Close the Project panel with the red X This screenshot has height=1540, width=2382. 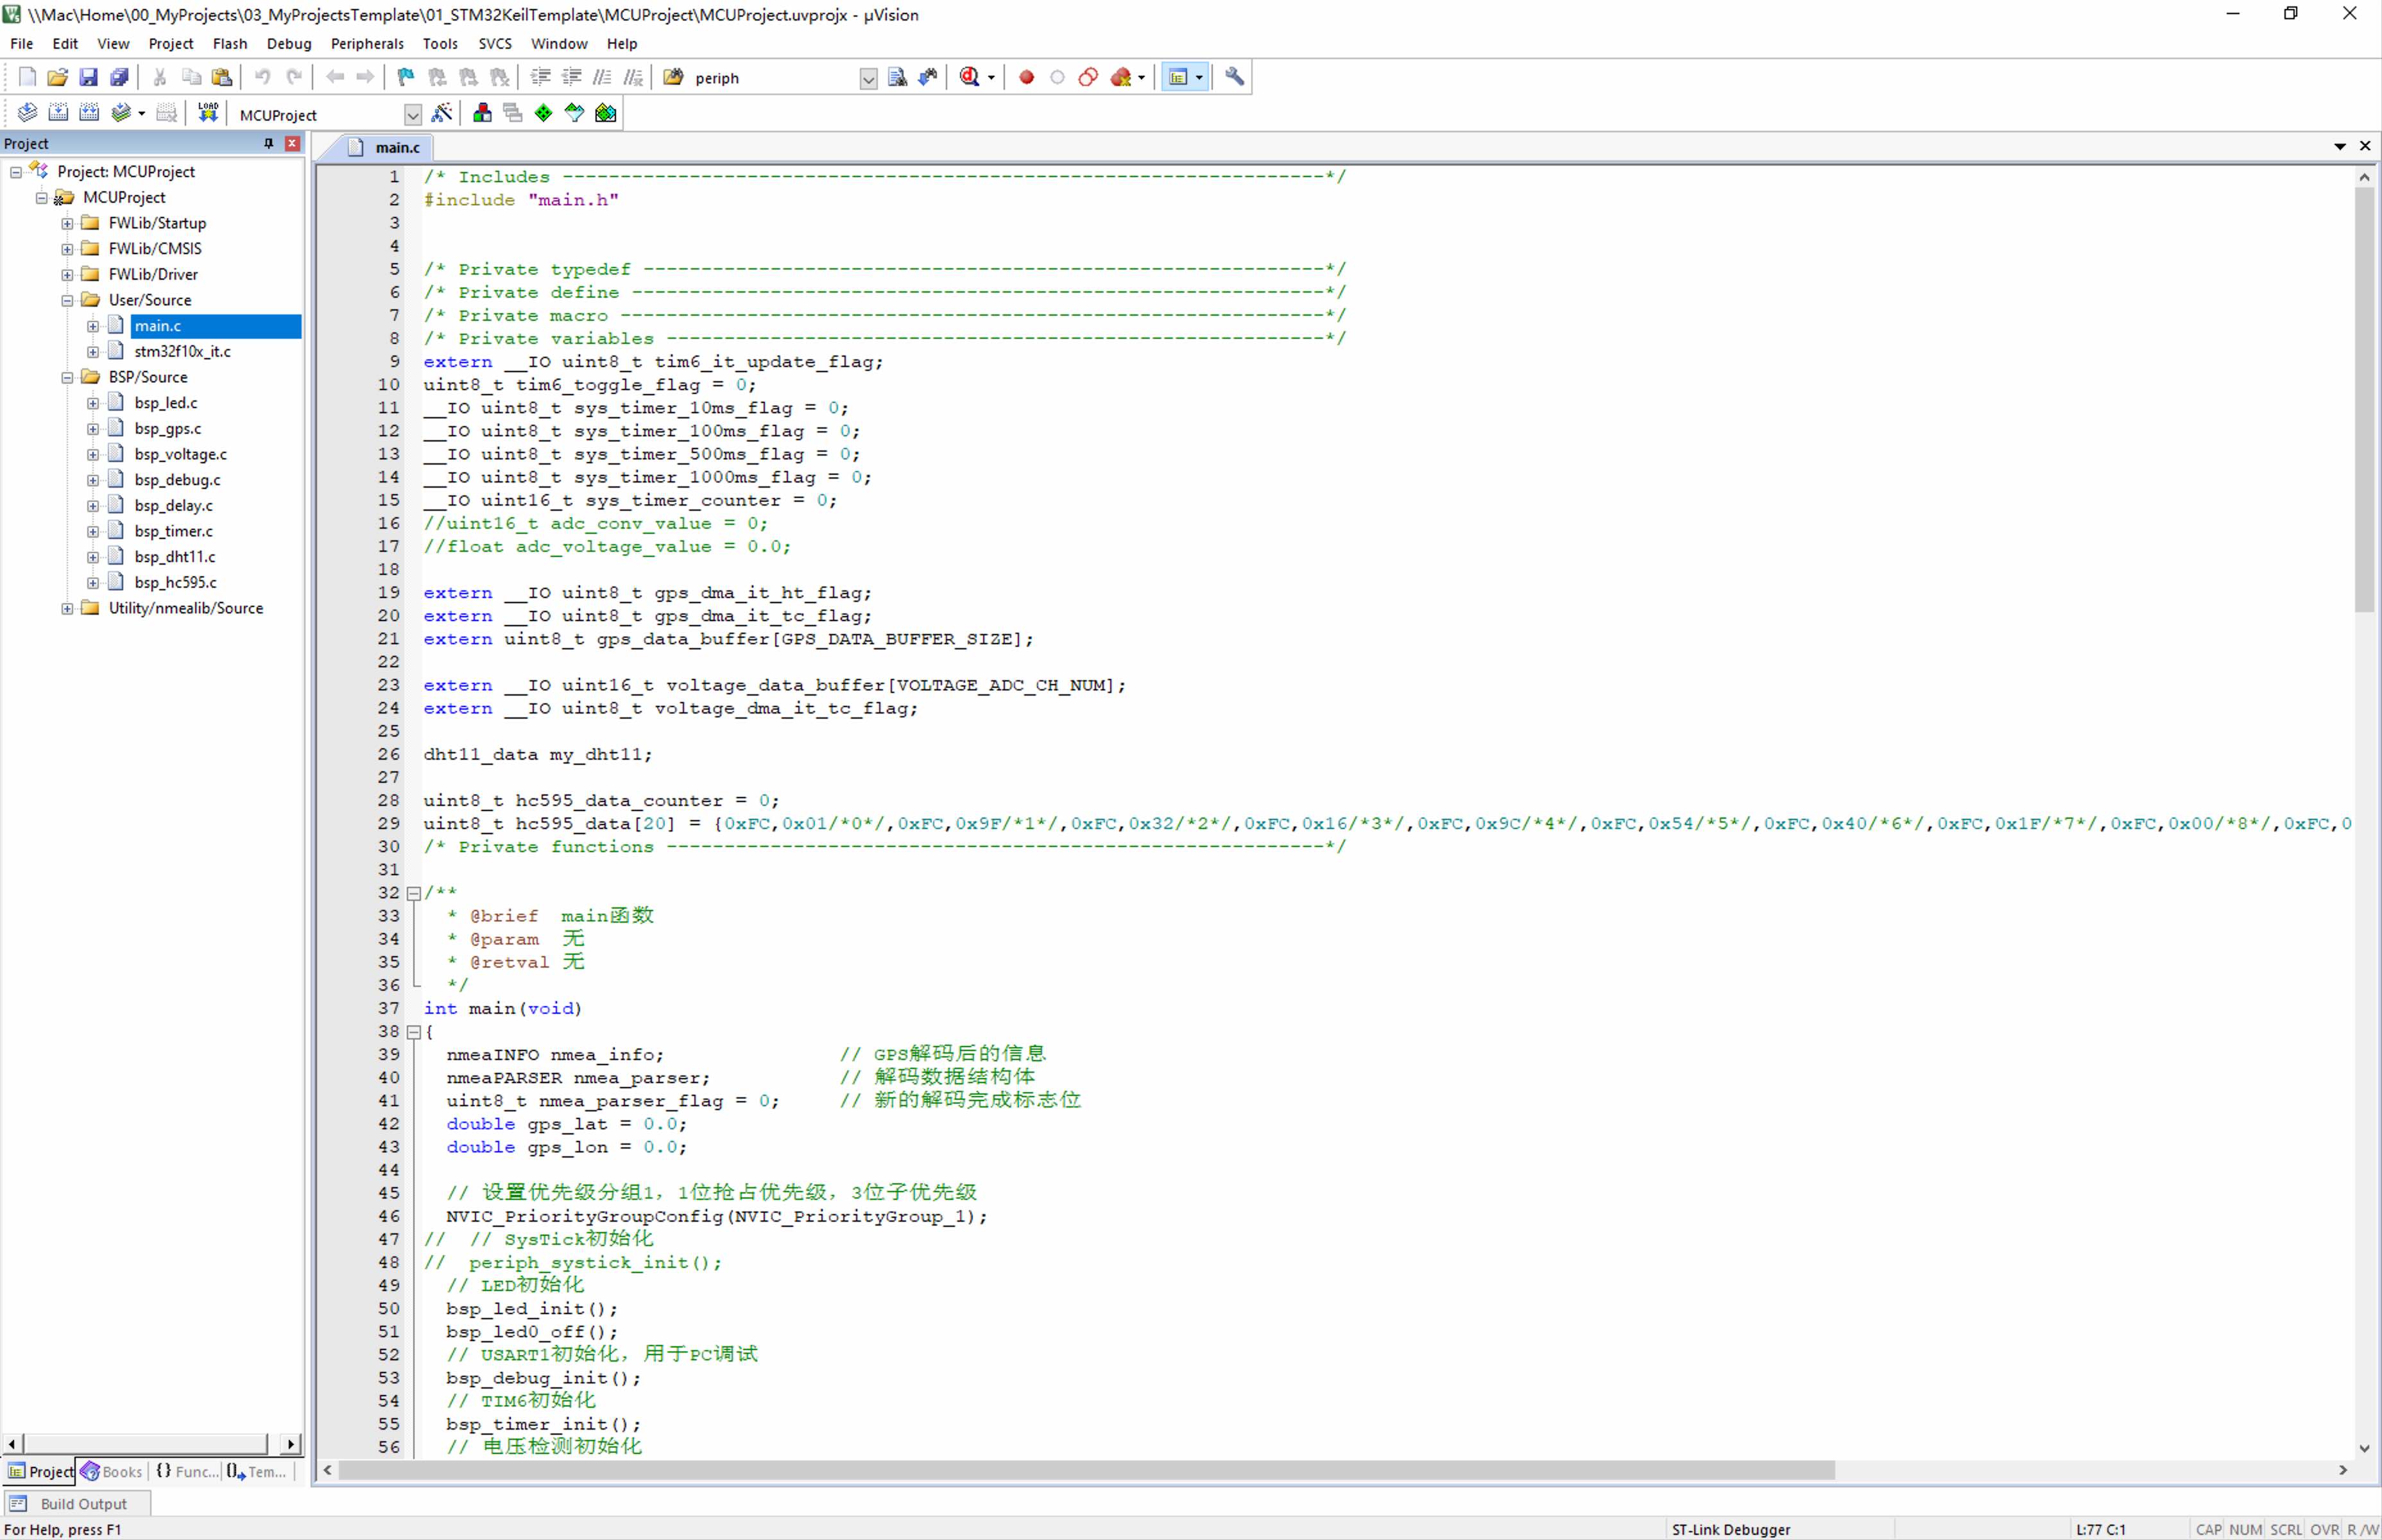click(x=292, y=144)
